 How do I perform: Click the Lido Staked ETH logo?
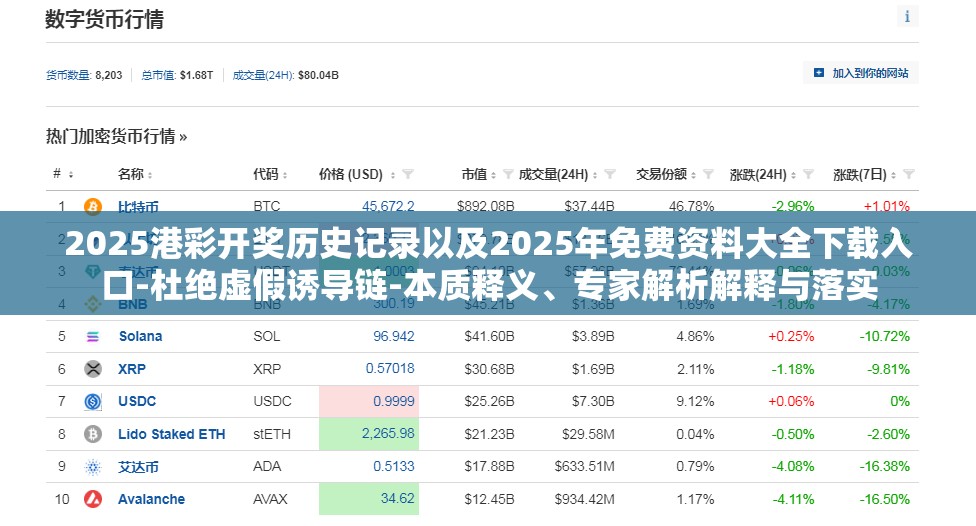(93, 434)
